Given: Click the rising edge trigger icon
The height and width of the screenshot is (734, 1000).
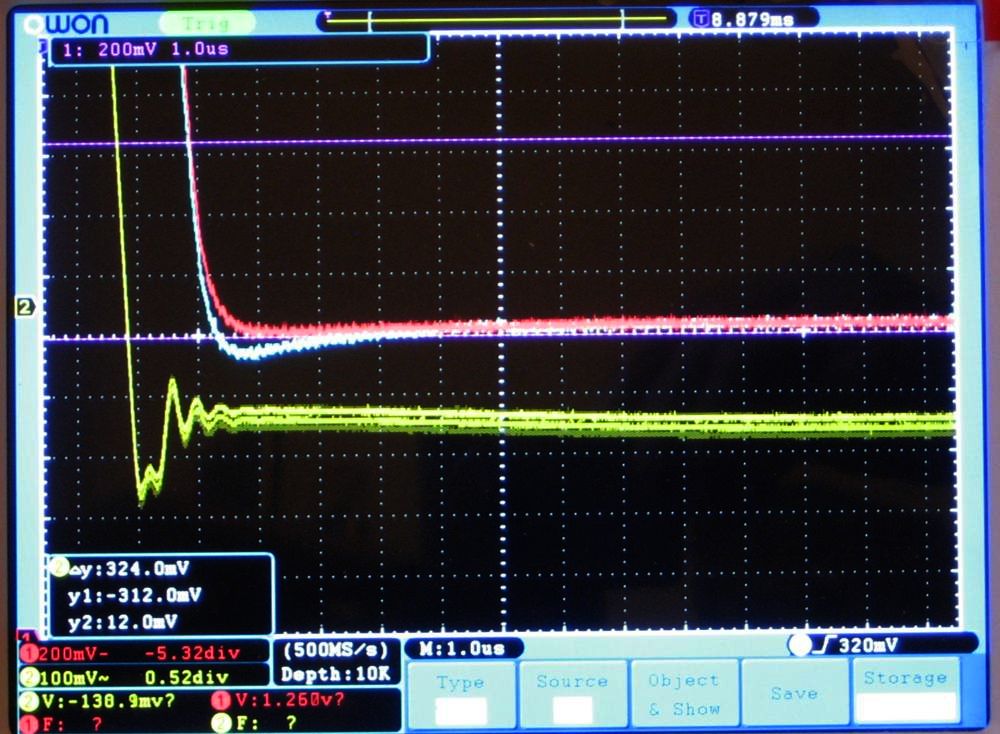Looking at the screenshot, I should 826,645.
